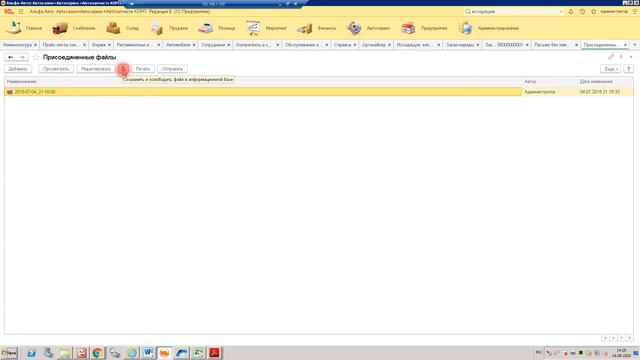Jump to list start navigation arrow
640x360 pixels.
605,338
